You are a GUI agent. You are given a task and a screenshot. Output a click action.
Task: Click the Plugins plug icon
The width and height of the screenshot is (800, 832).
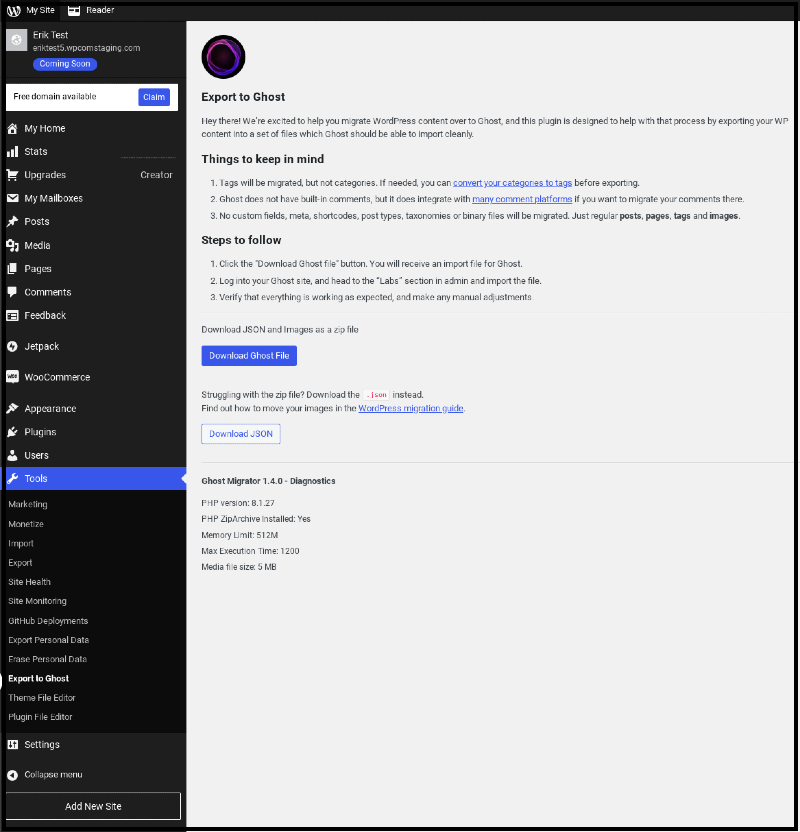click(12, 432)
